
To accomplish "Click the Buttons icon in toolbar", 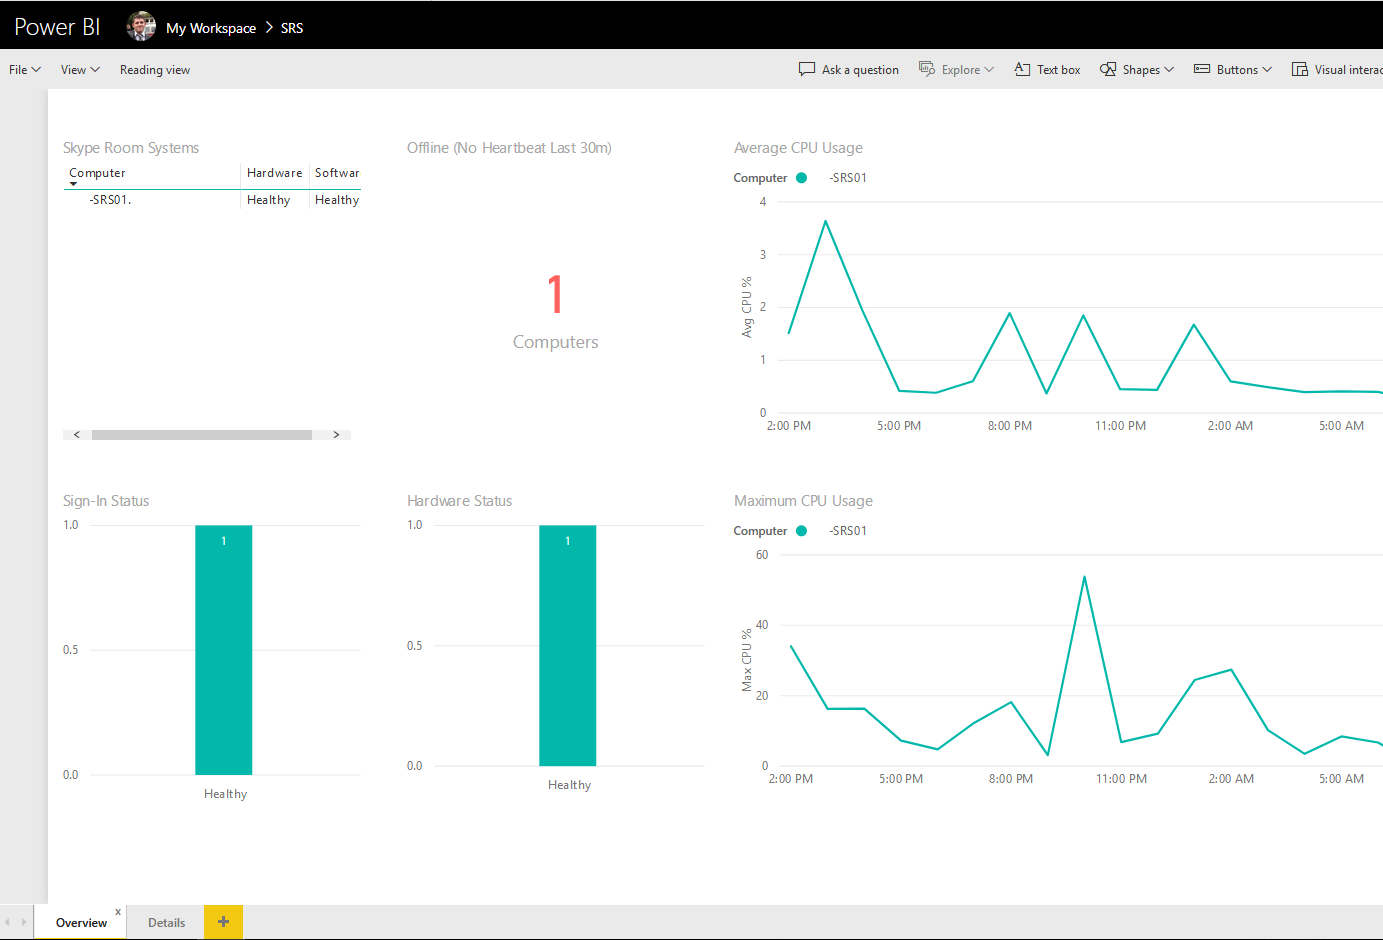I will (1202, 69).
